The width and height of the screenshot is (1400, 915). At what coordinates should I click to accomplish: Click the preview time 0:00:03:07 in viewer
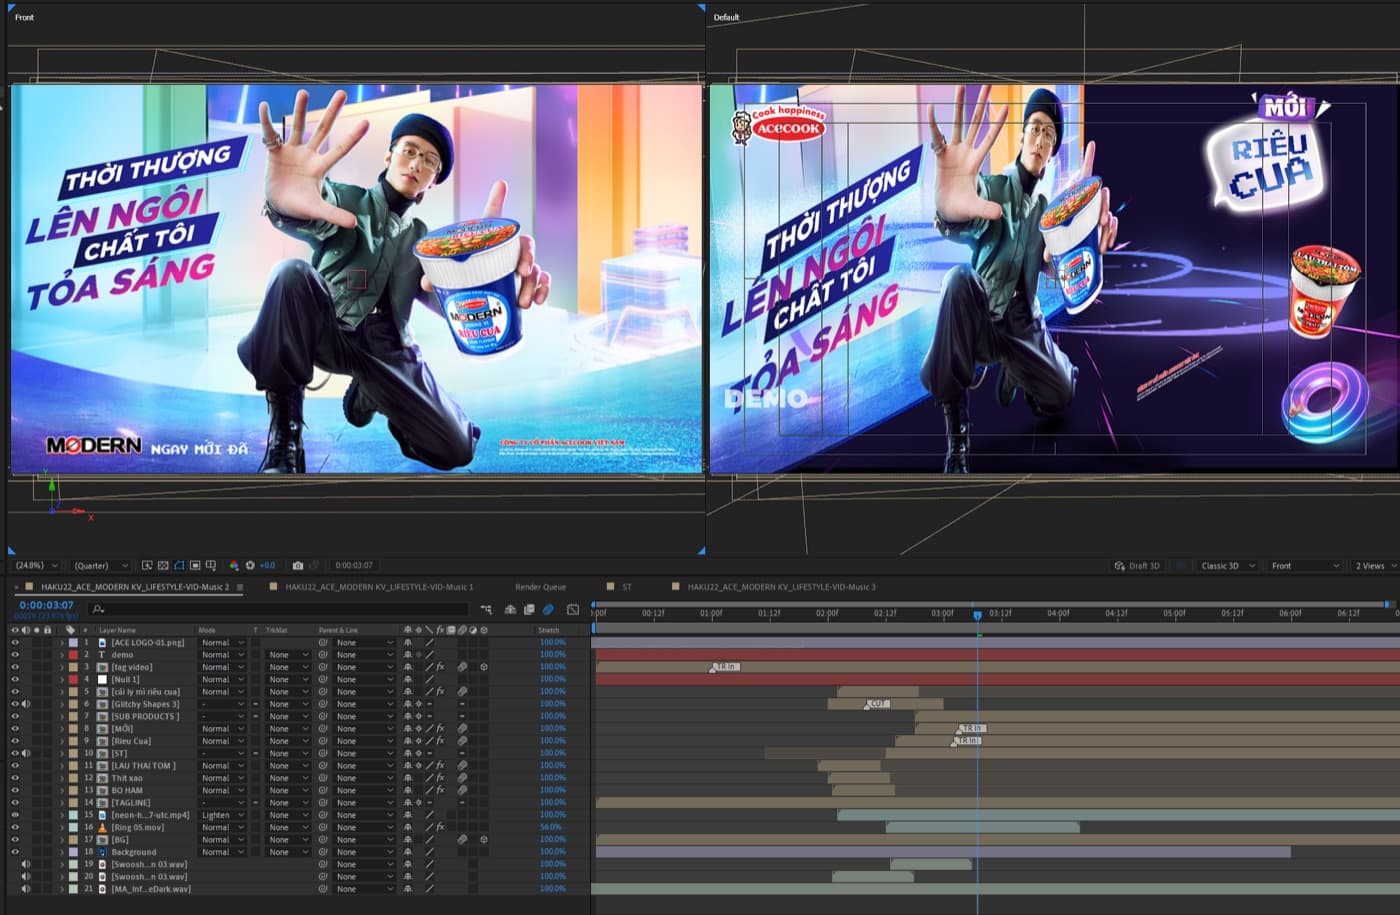click(x=354, y=565)
